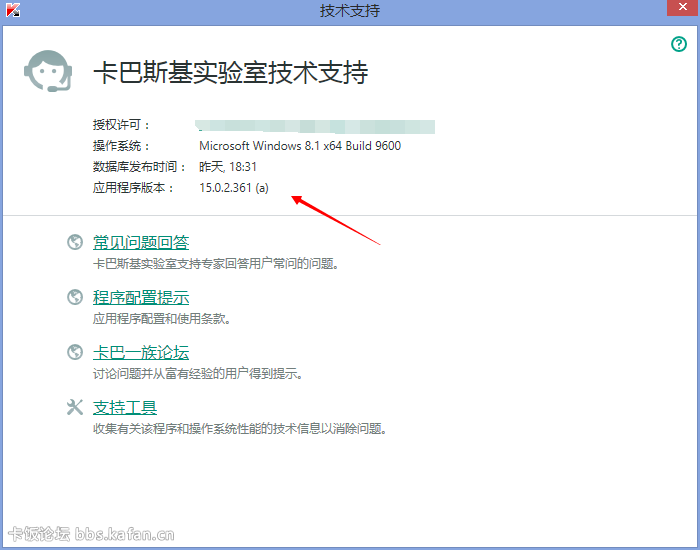The image size is (700, 550).
Task: Click the description 收集有关该程序和操作系统性能的技术信息
Action: [240, 429]
